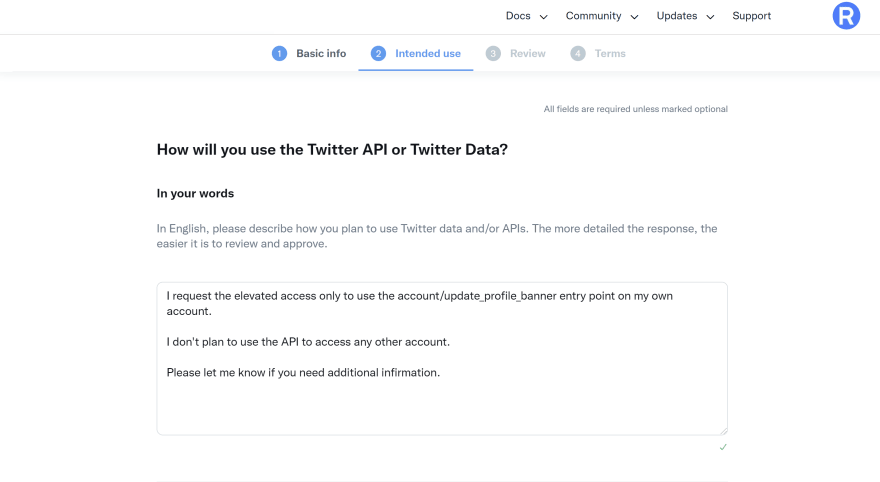Go back to Basic info step

tap(309, 53)
